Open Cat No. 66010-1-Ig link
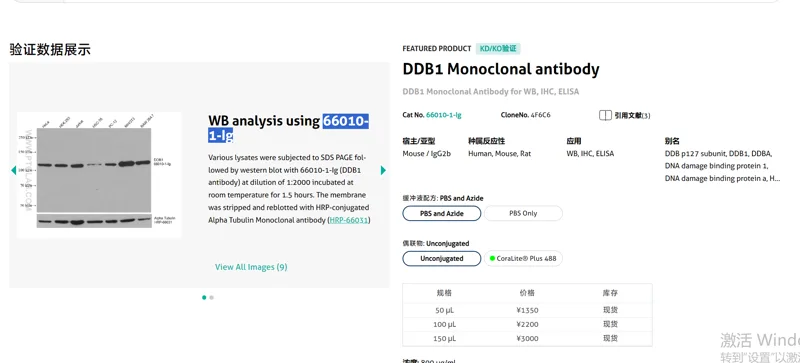 443,115
